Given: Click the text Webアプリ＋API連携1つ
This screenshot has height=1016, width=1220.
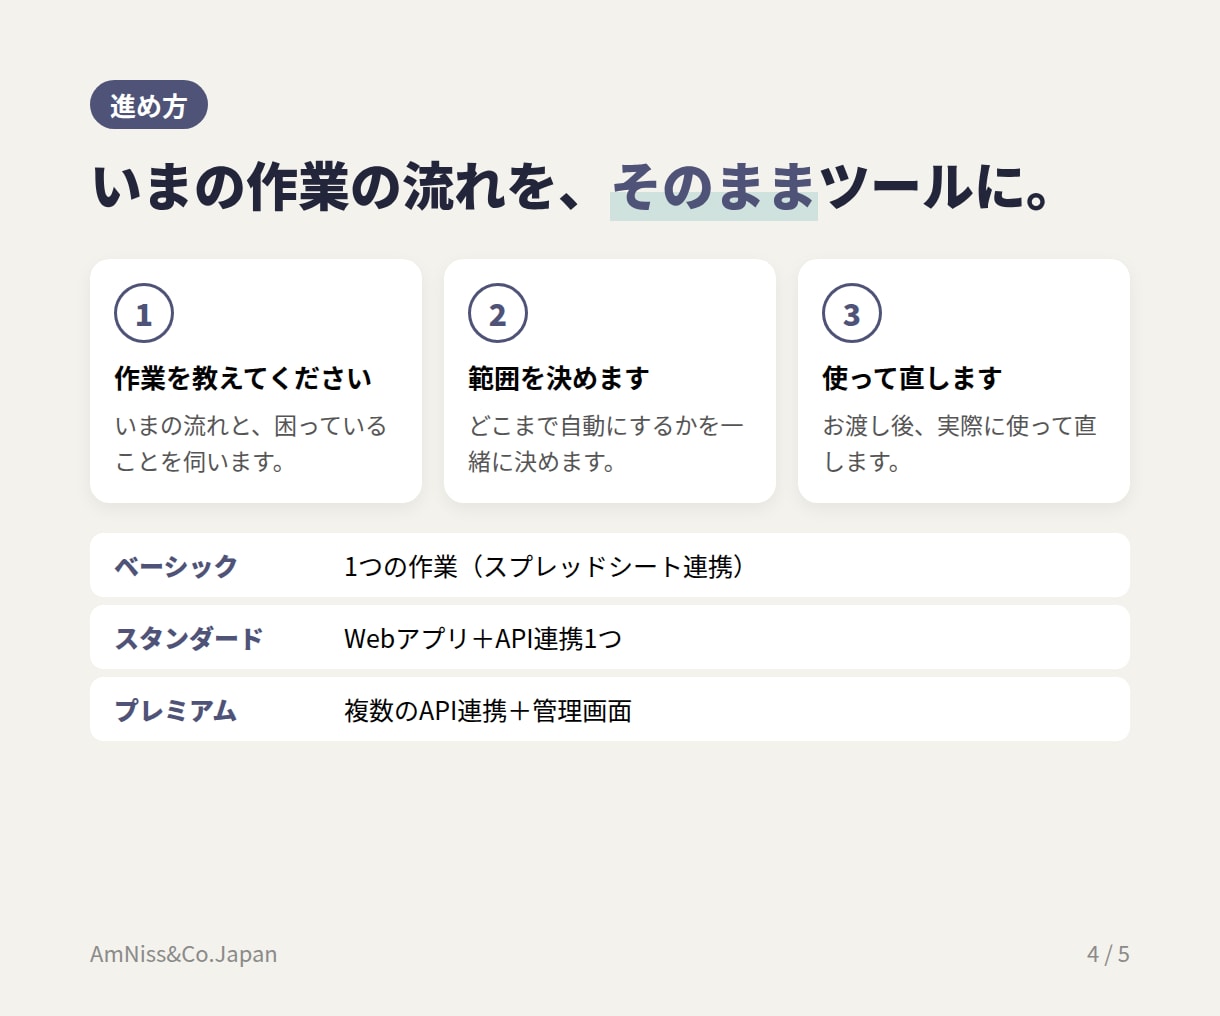Looking at the screenshot, I should (483, 638).
